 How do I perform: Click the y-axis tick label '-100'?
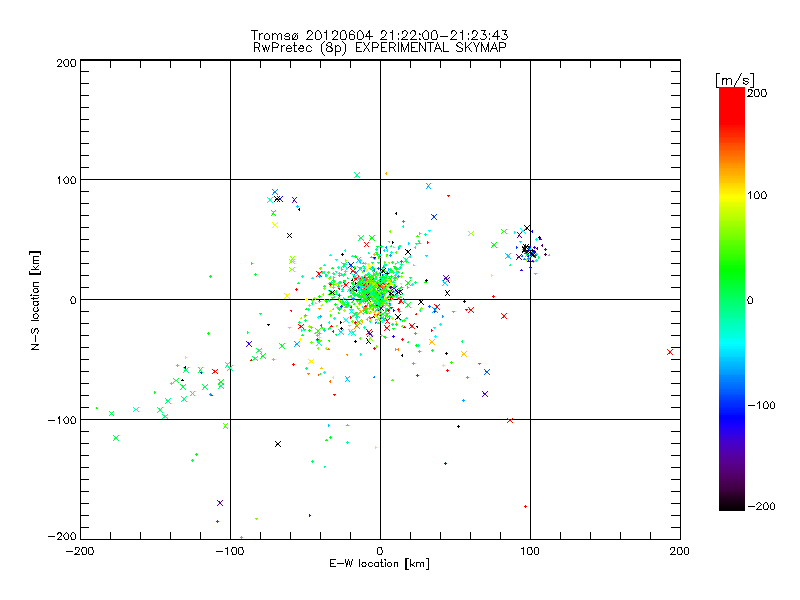click(x=62, y=420)
